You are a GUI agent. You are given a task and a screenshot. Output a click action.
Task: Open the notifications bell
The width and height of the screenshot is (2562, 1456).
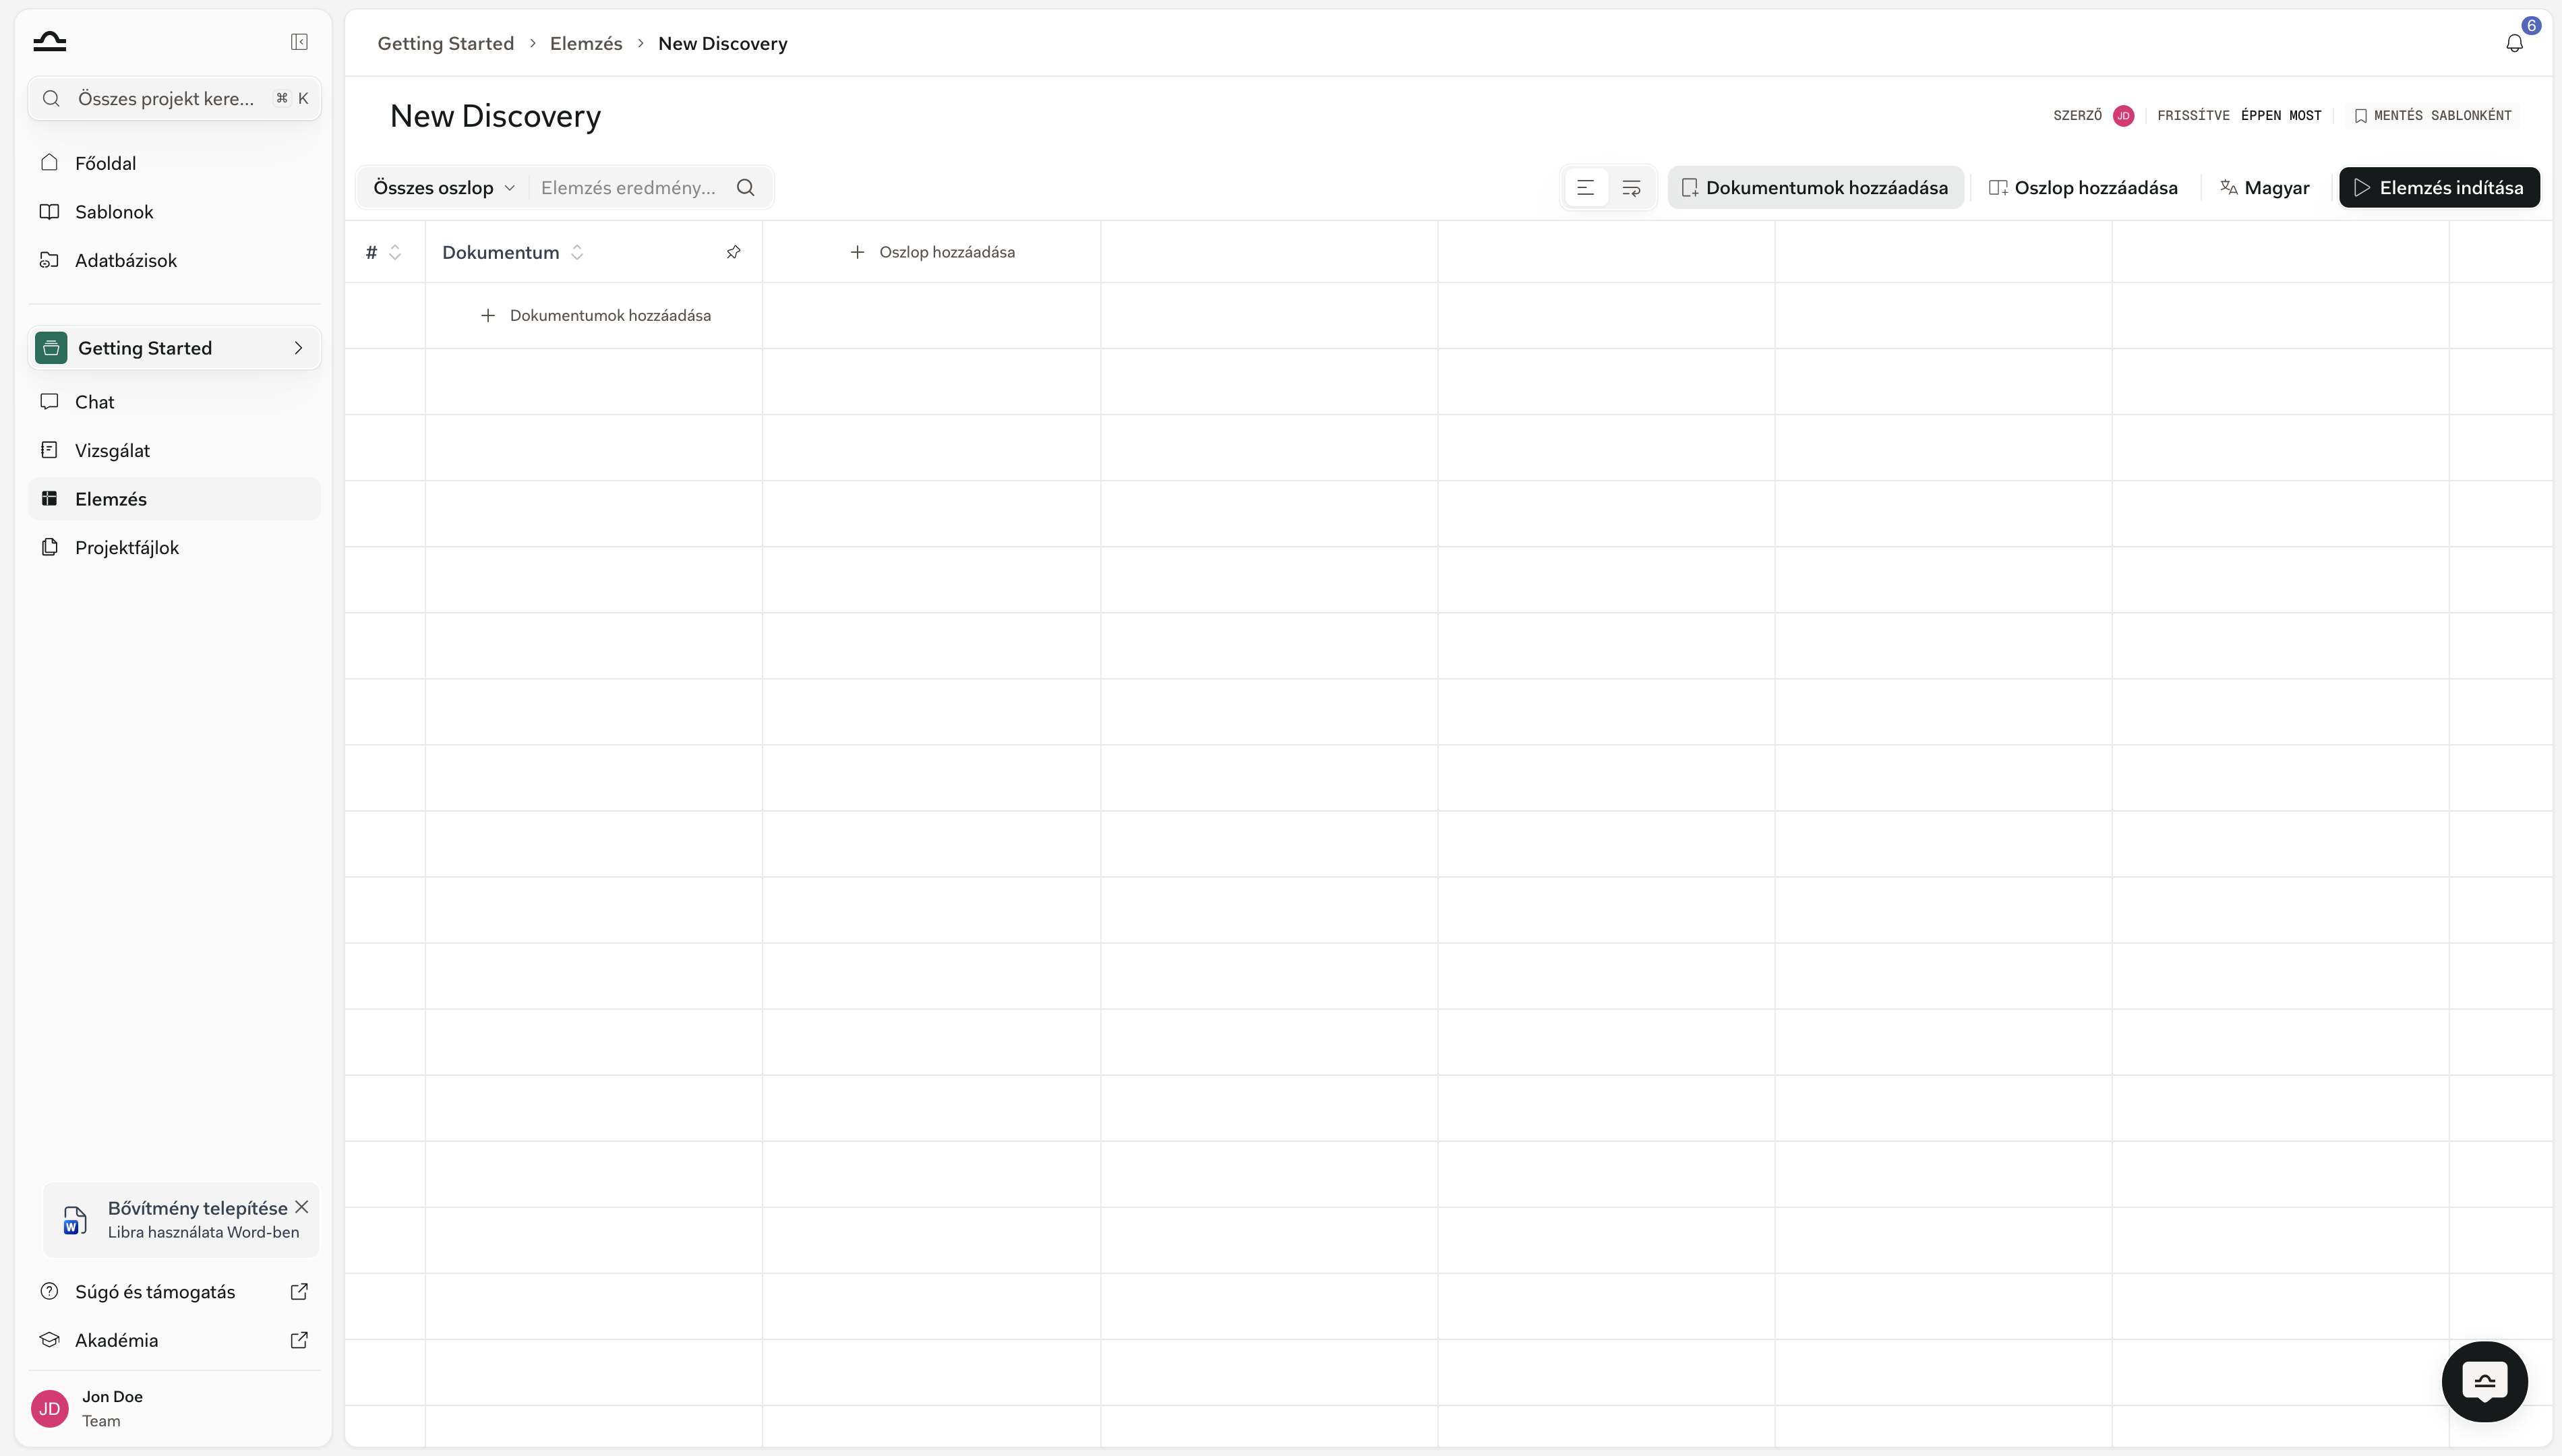[2514, 43]
